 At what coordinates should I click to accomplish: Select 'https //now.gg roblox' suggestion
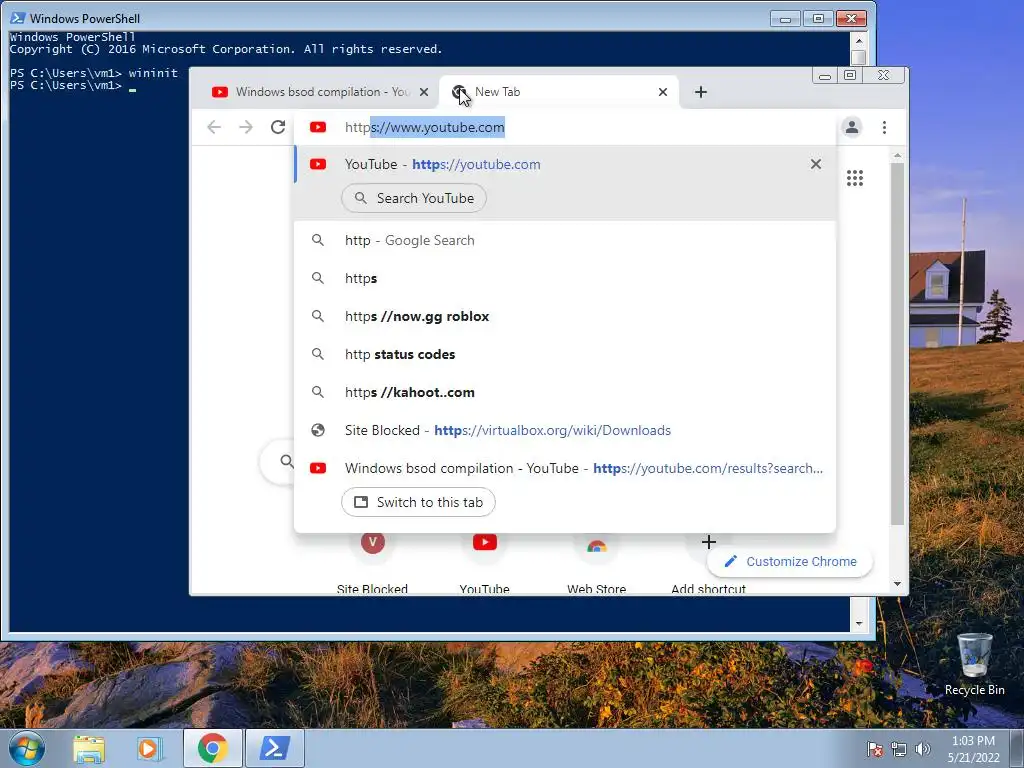click(x=565, y=316)
